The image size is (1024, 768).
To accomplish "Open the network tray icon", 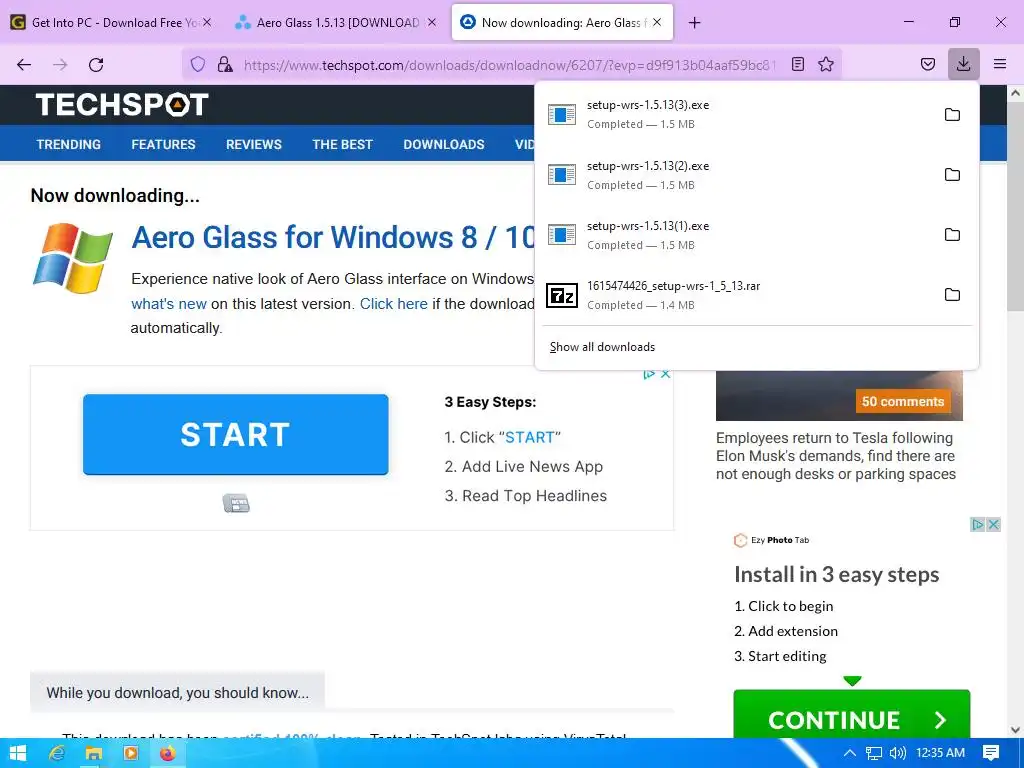I will tap(874, 753).
